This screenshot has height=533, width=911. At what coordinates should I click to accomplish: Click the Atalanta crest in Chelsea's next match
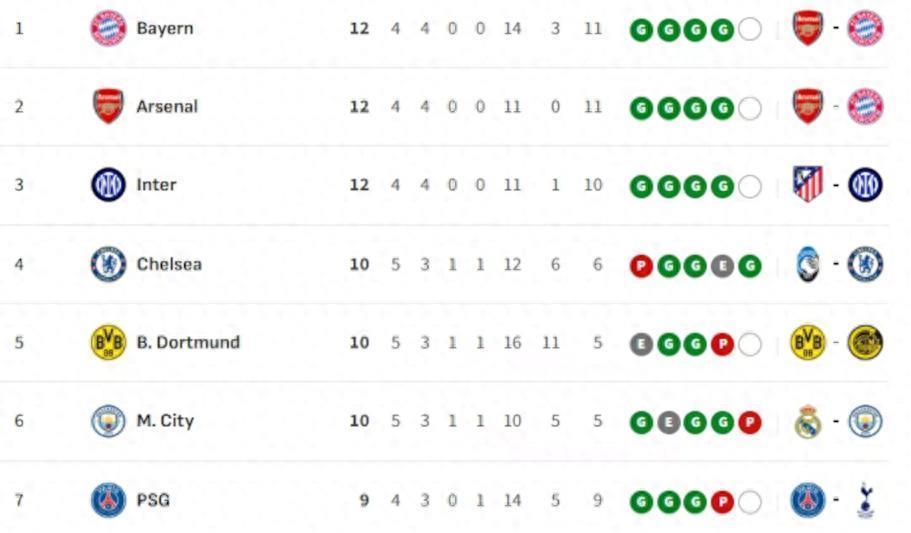click(x=808, y=264)
